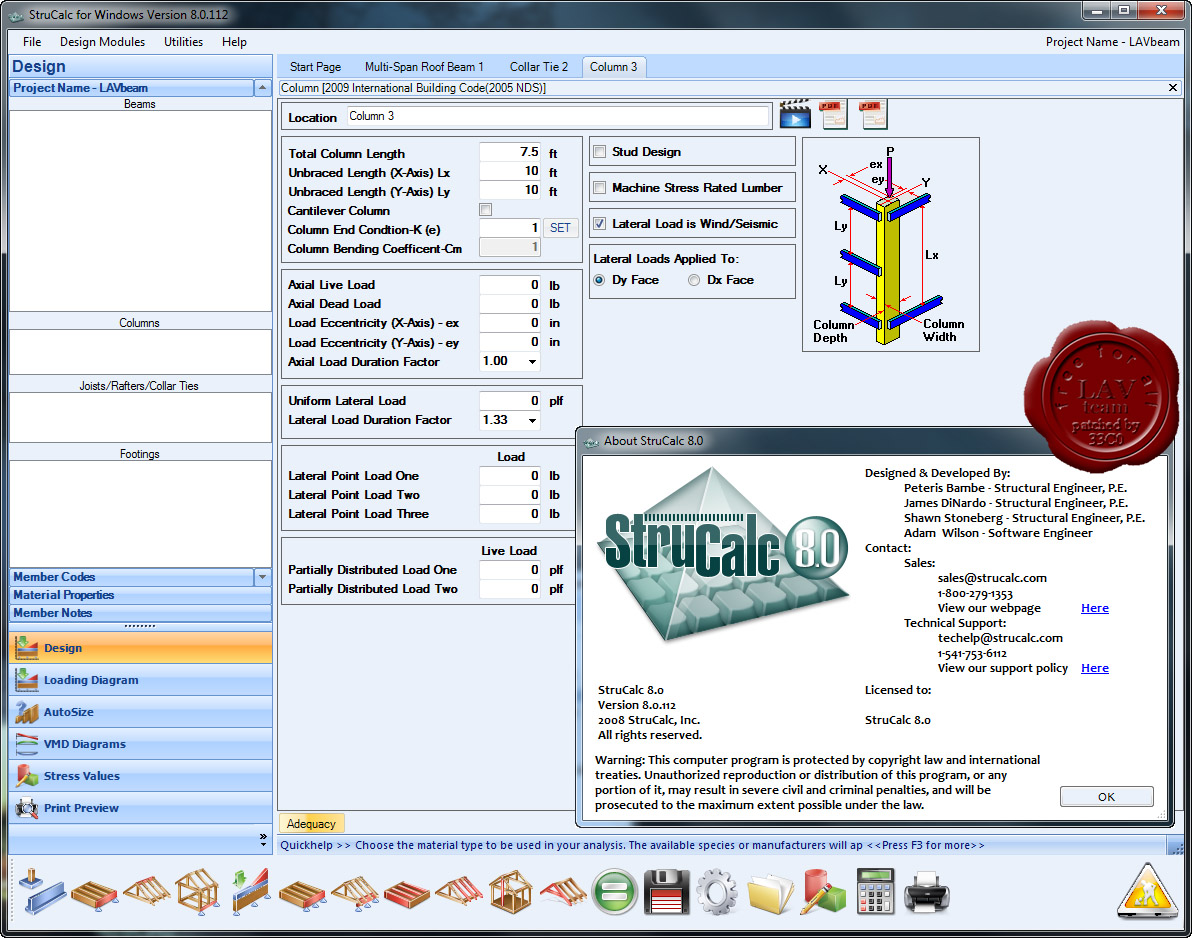The height and width of the screenshot is (938, 1192).
Task: Enable Machine Stress Rated Lumber checkbox
Action: [x=600, y=187]
